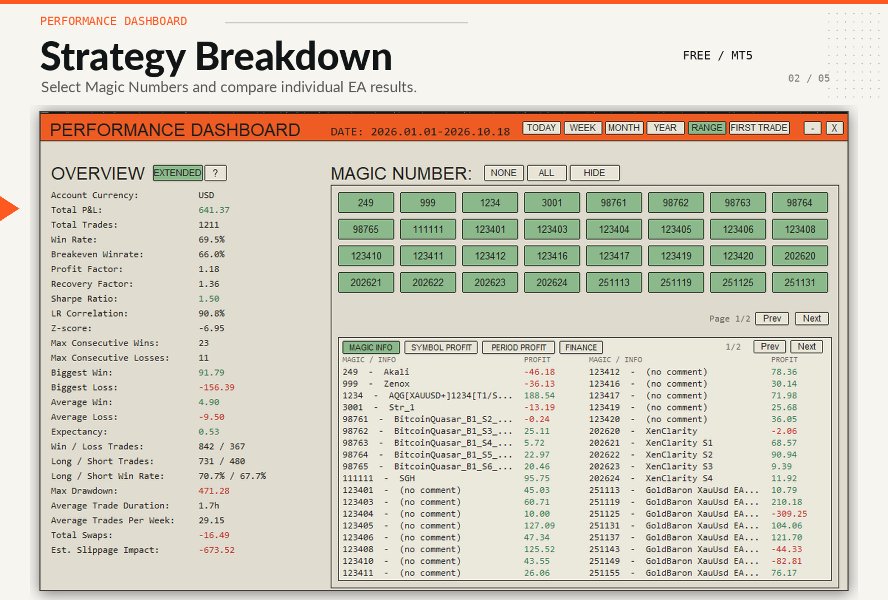The height and width of the screenshot is (600, 888).
Task: Switch date filter to MONTH
Action: point(624,128)
